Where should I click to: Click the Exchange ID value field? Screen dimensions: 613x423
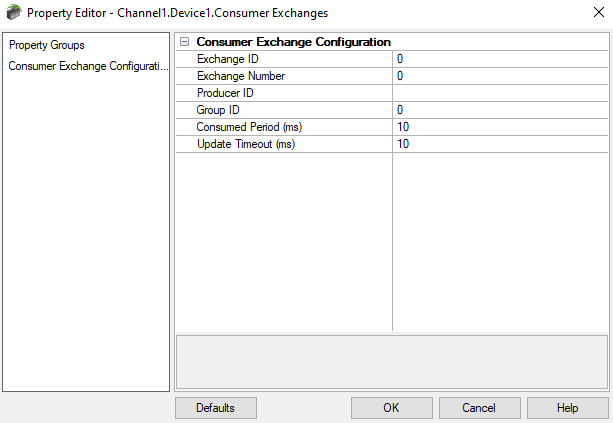tap(500, 60)
